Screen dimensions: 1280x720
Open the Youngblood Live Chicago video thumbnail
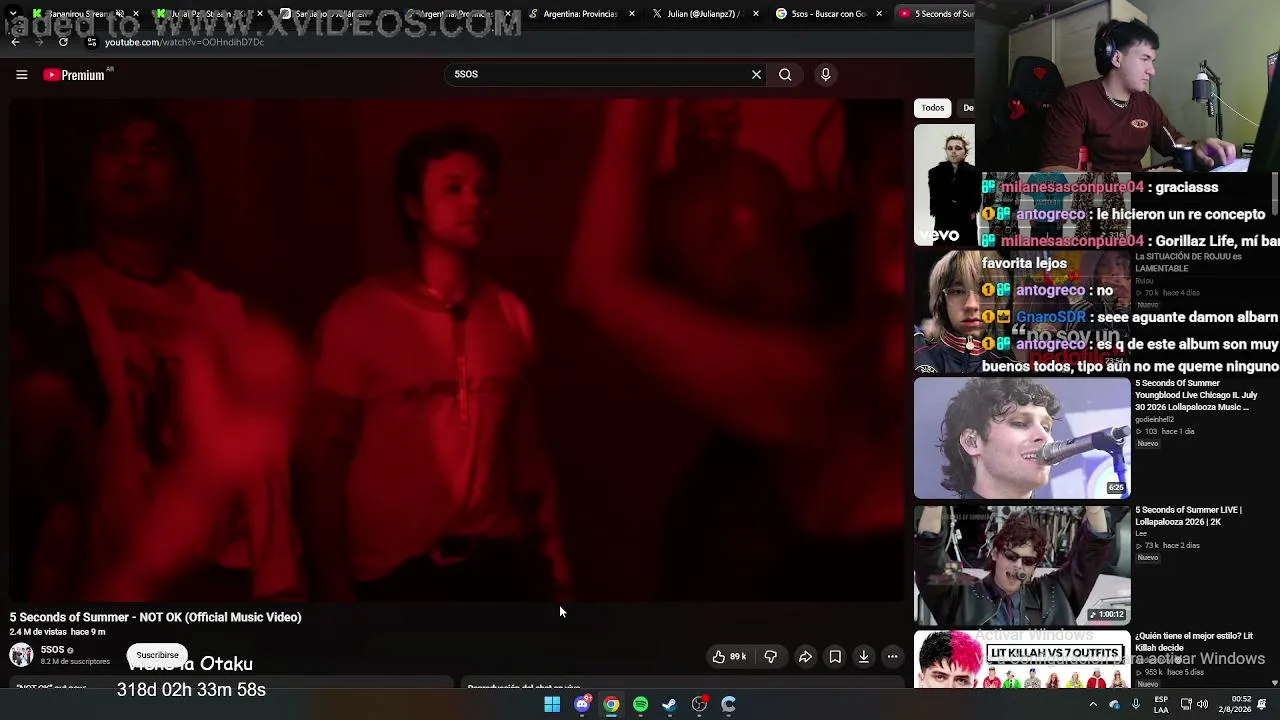(x=1022, y=438)
